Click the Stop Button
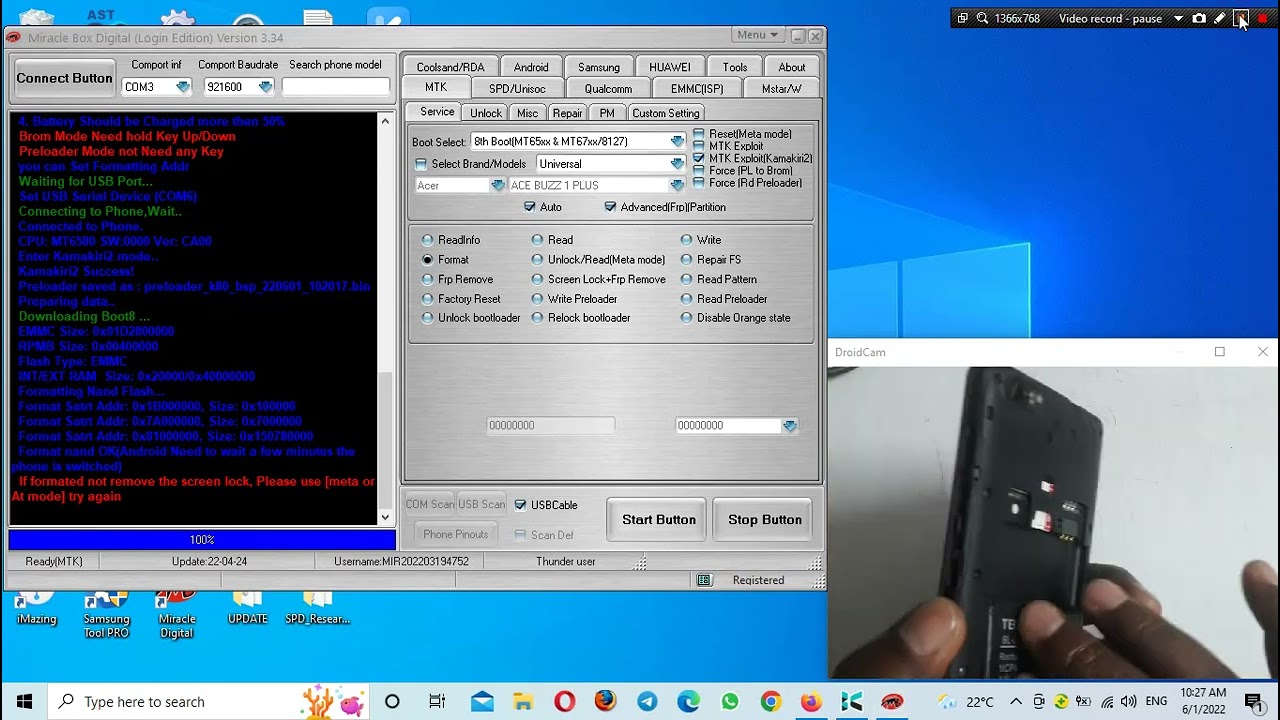Image resolution: width=1280 pixels, height=720 pixels. (x=765, y=520)
